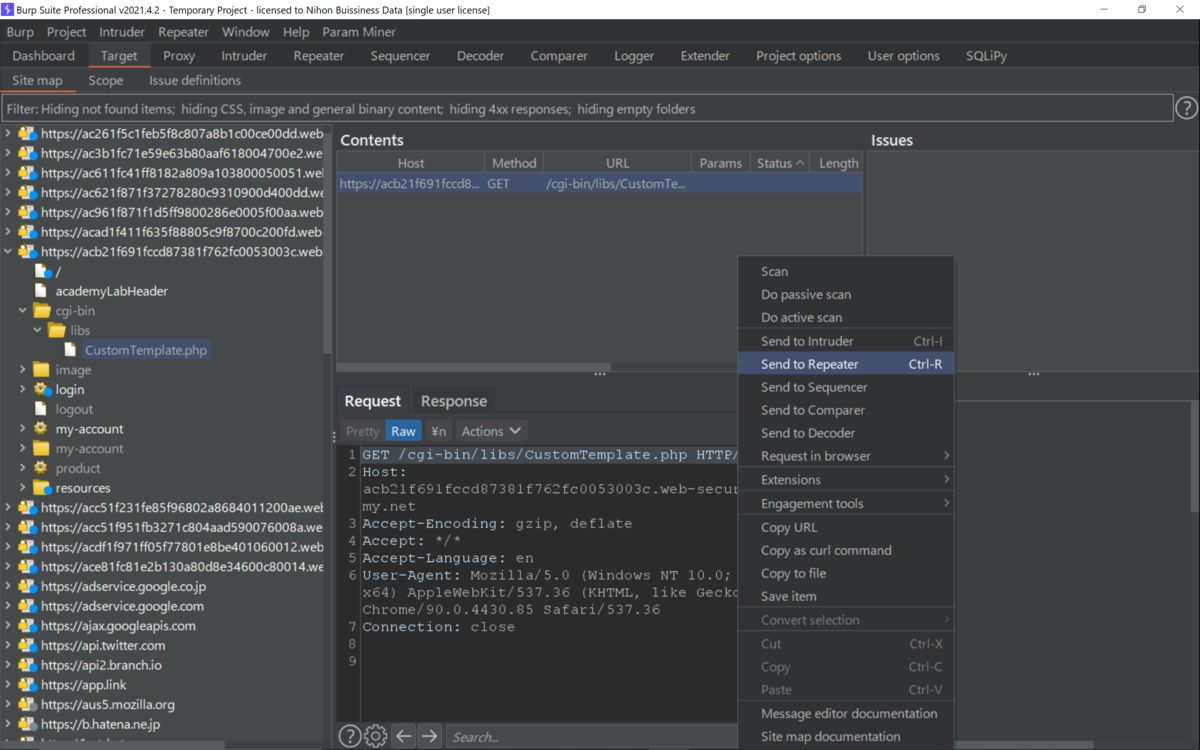Screen dimensions: 1200x750
Task: Expand the product node
Action: tap(22, 468)
